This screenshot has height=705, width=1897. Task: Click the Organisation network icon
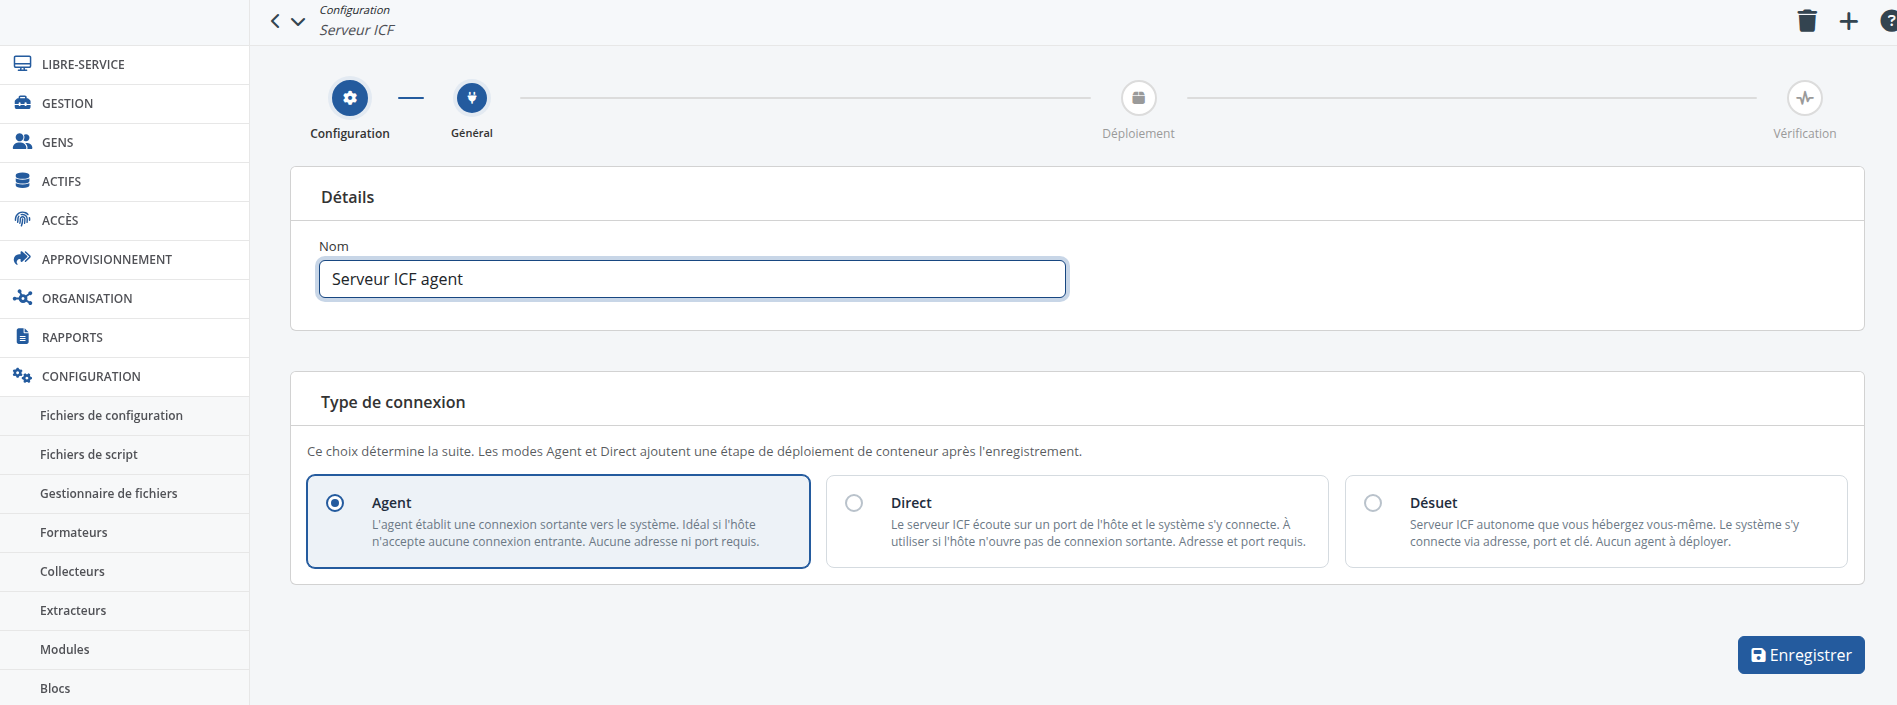click(x=22, y=298)
